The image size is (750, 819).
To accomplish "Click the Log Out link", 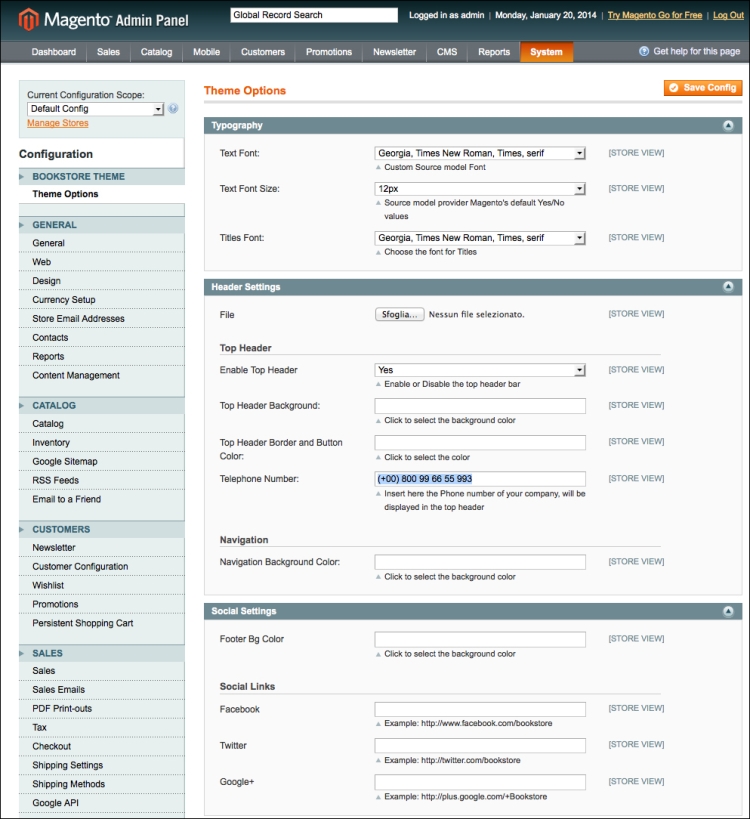I will pyautogui.click(x=728, y=15).
